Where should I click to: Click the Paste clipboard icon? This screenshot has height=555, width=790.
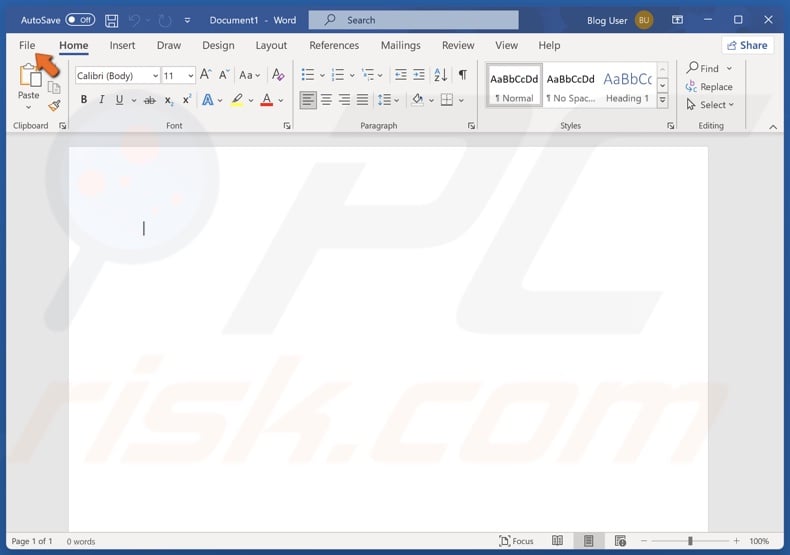[x=29, y=77]
